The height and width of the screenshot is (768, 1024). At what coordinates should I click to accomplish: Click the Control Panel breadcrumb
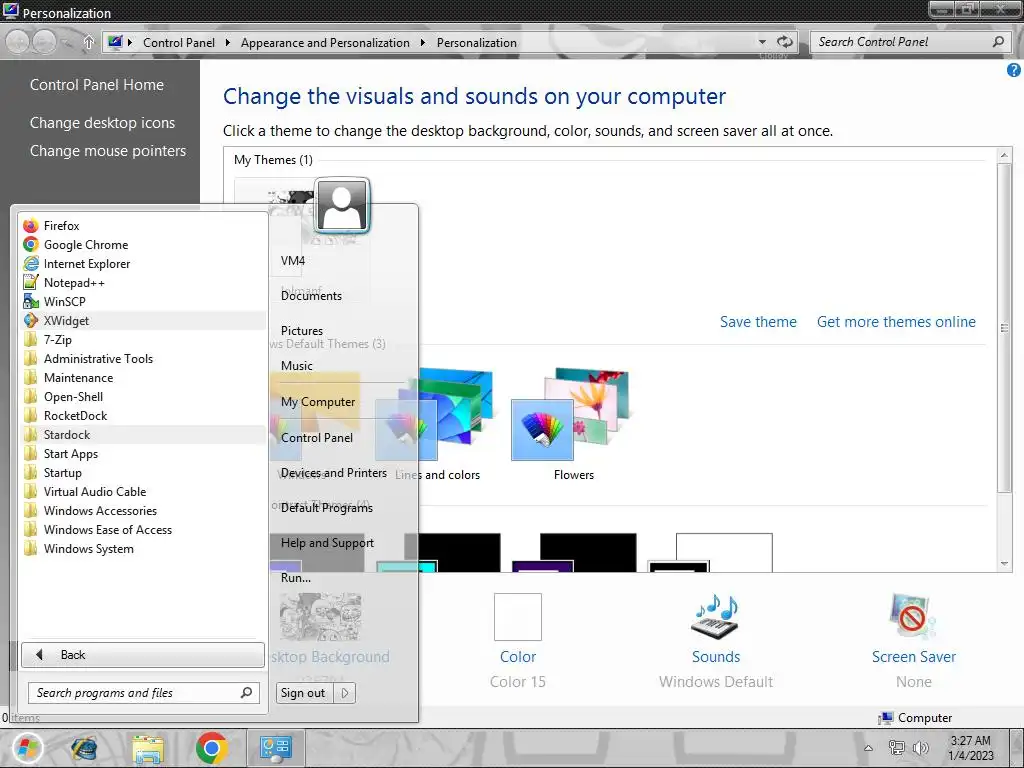point(179,42)
